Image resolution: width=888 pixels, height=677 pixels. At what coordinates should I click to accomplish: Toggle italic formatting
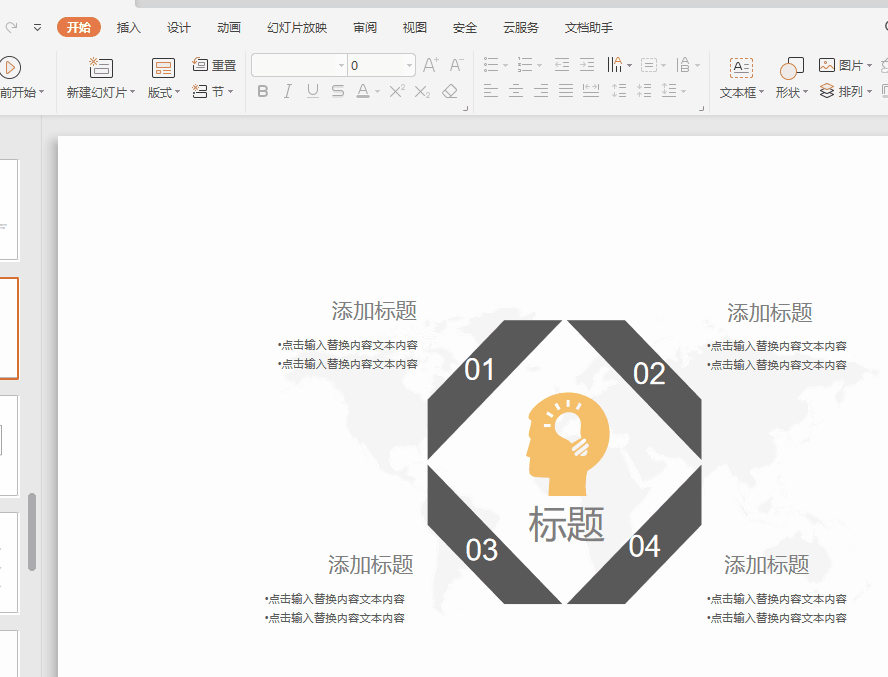[x=288, y=92]
